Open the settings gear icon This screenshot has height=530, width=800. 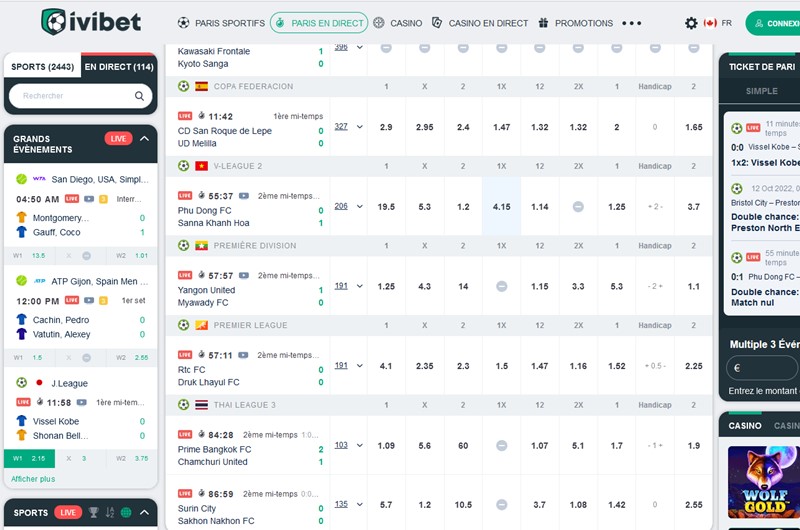click(691, 23)
